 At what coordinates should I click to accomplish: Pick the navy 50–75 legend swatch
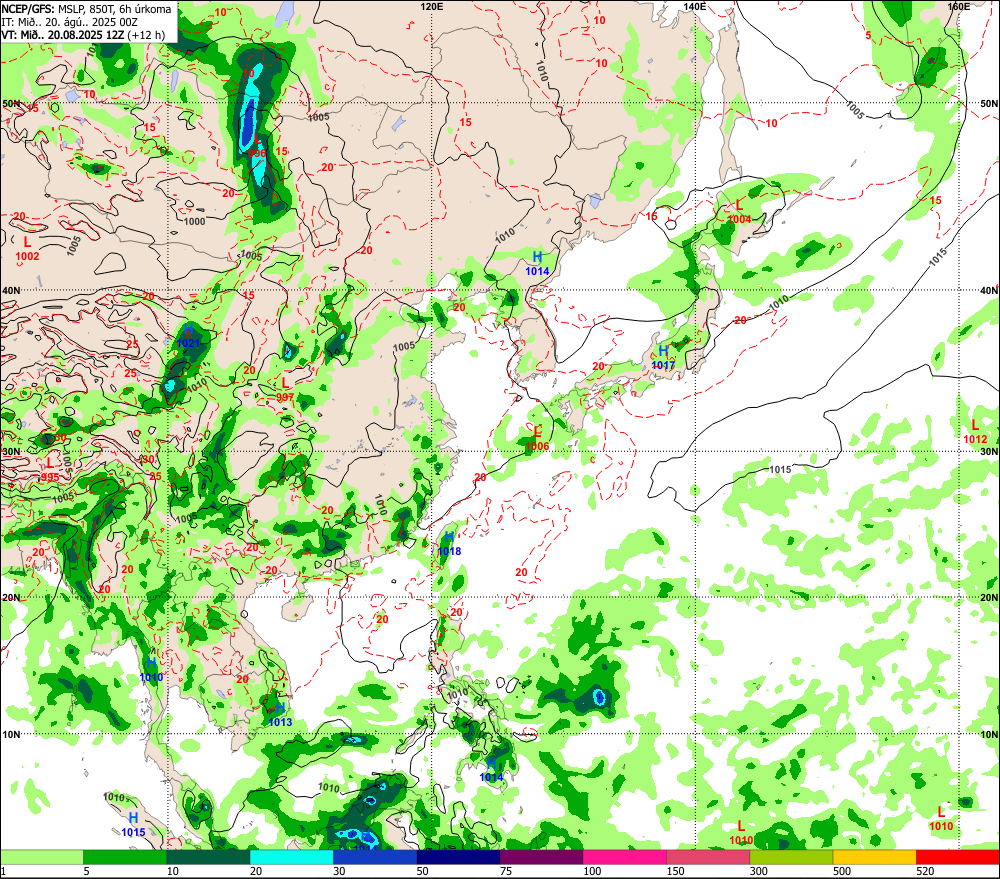click(x=459, y=857)
